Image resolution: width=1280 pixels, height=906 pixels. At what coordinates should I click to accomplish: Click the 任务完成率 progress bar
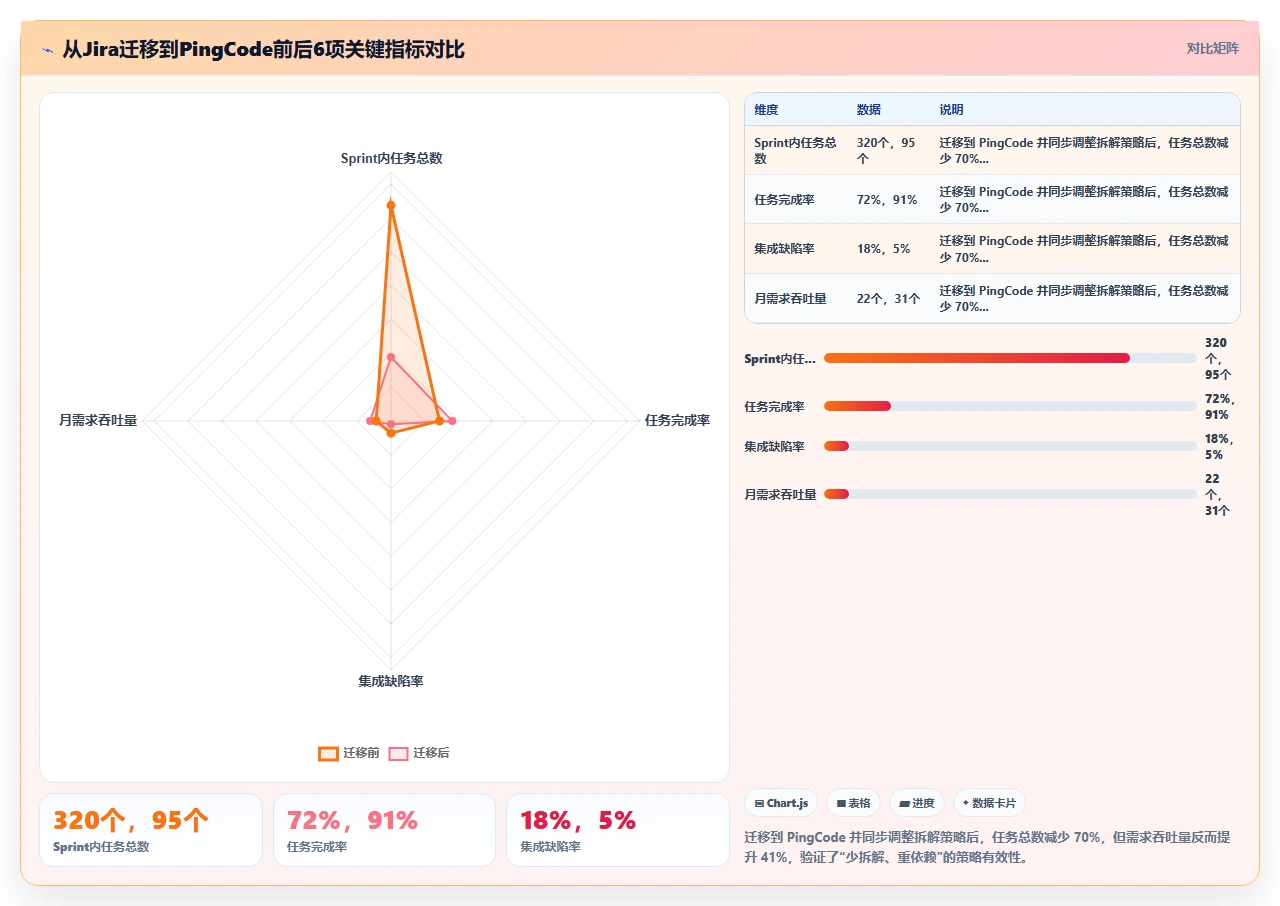coord(1010,406)
